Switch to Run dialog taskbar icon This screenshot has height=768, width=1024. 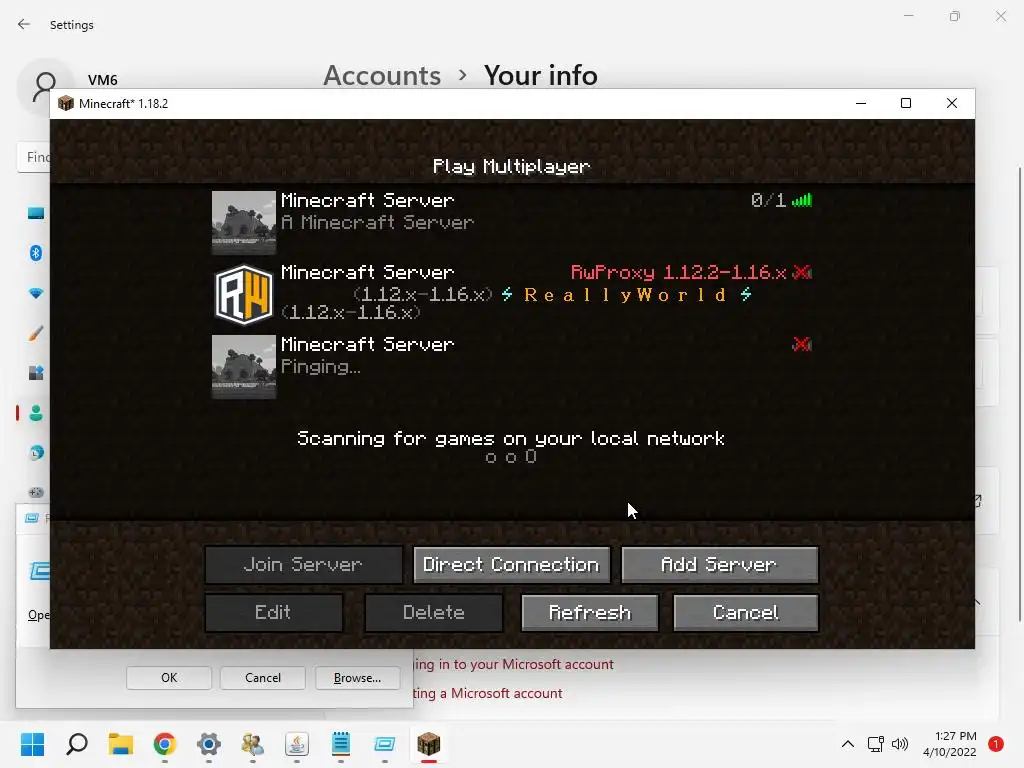[x=385, y=744]
